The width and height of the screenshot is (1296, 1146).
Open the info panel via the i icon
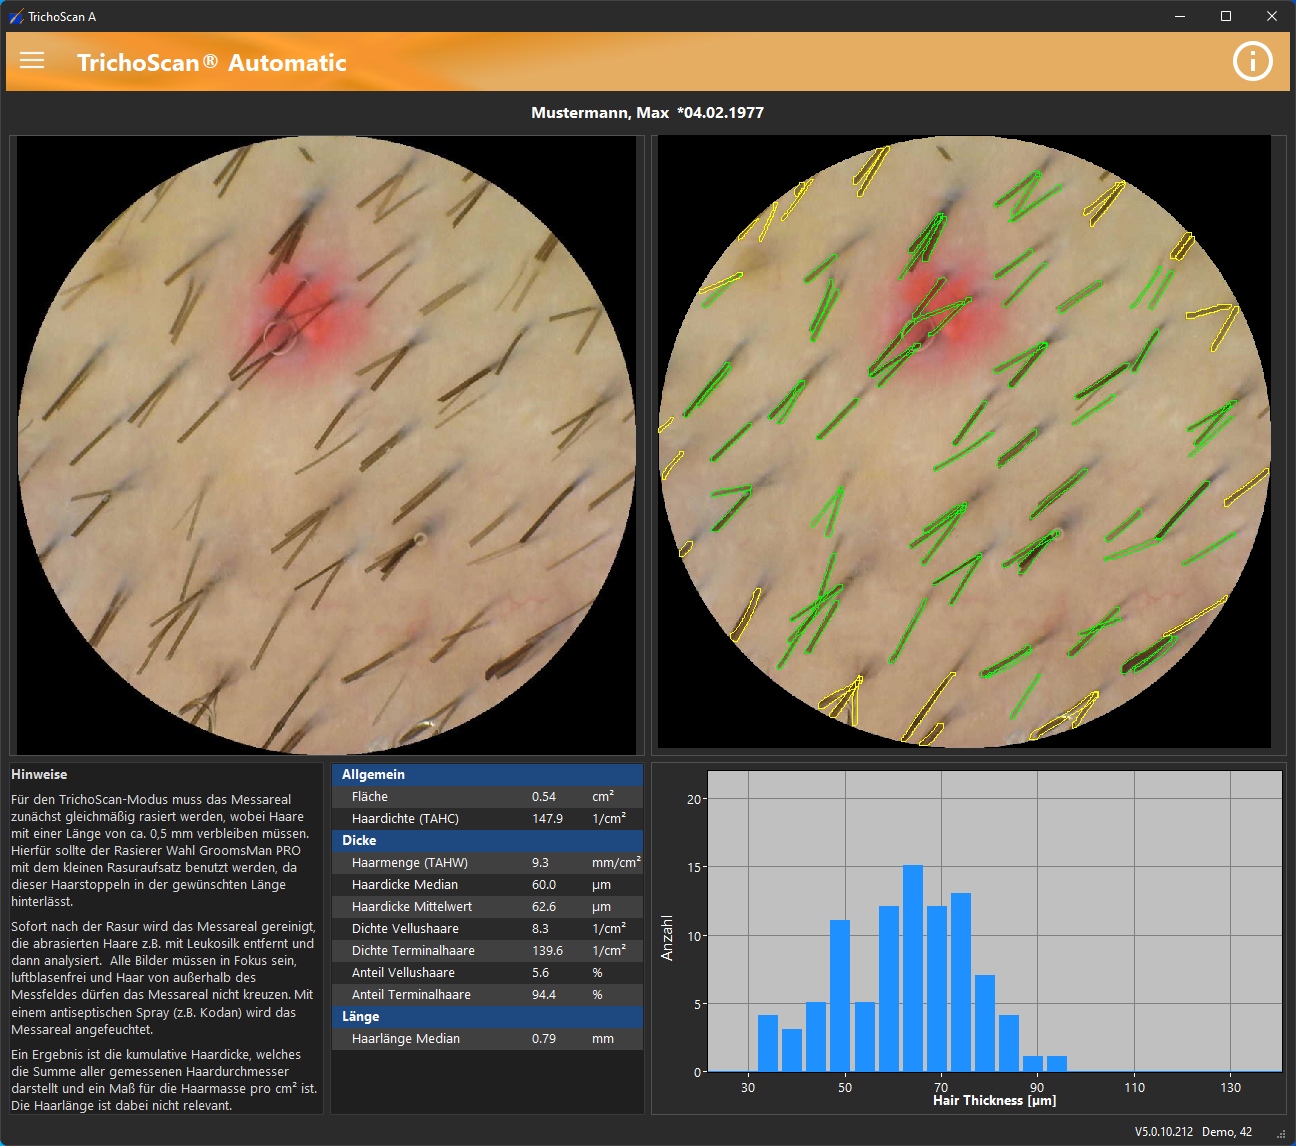pos(1252,61)
